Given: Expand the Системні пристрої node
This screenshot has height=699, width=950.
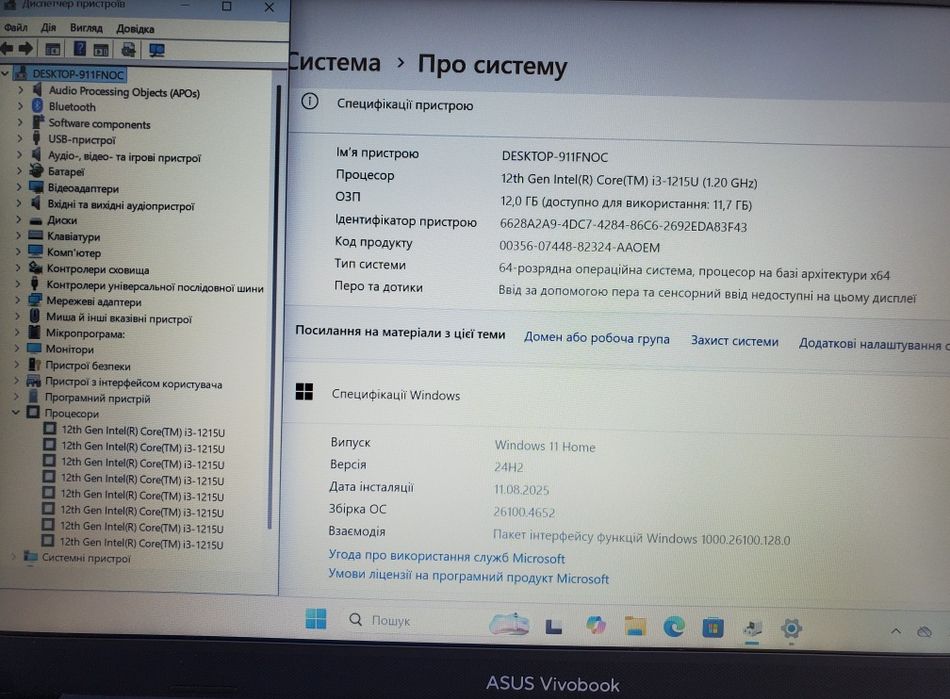Looking at the screenshot, I should pyautogui.click(x=13, y=556).
